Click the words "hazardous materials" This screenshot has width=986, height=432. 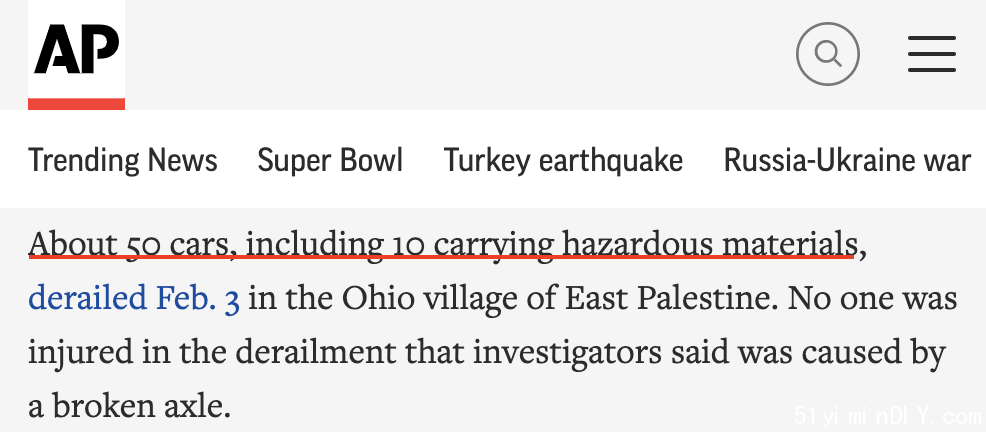tap(709, 244)
